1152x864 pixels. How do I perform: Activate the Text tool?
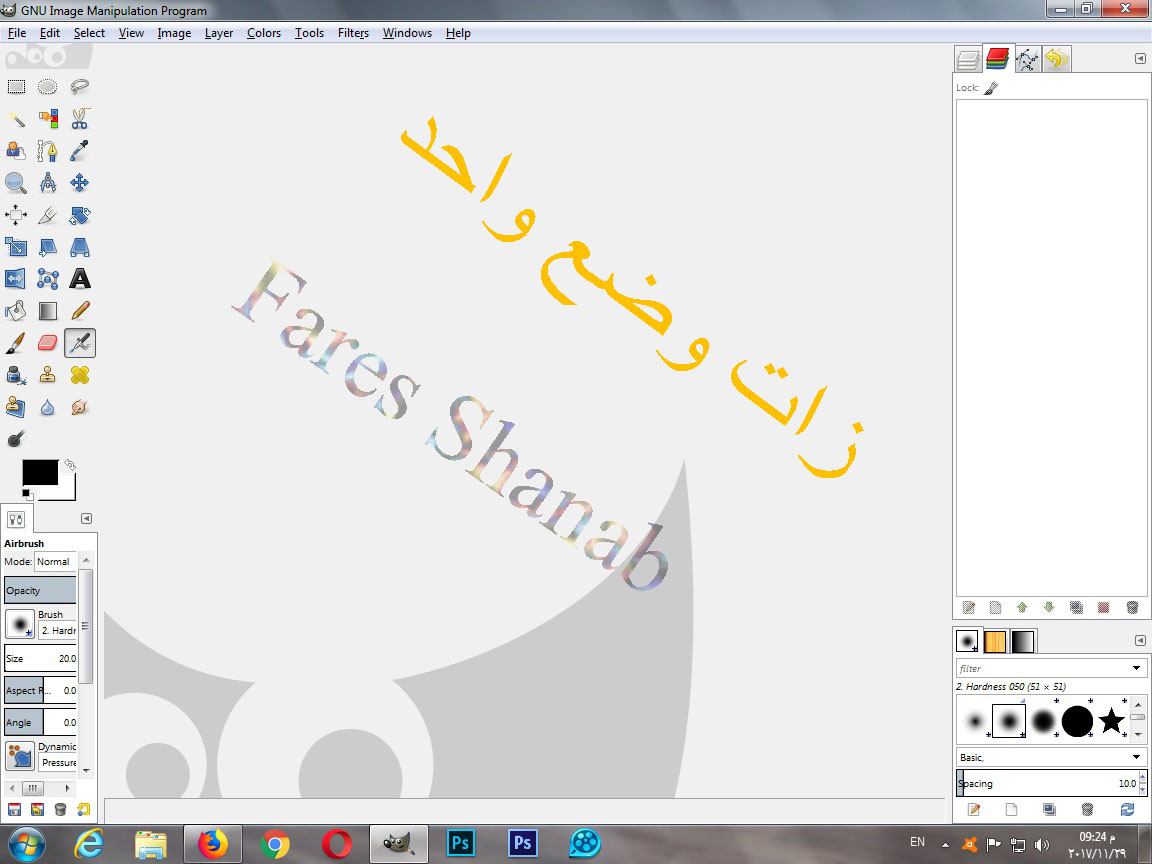click(80, 278)
